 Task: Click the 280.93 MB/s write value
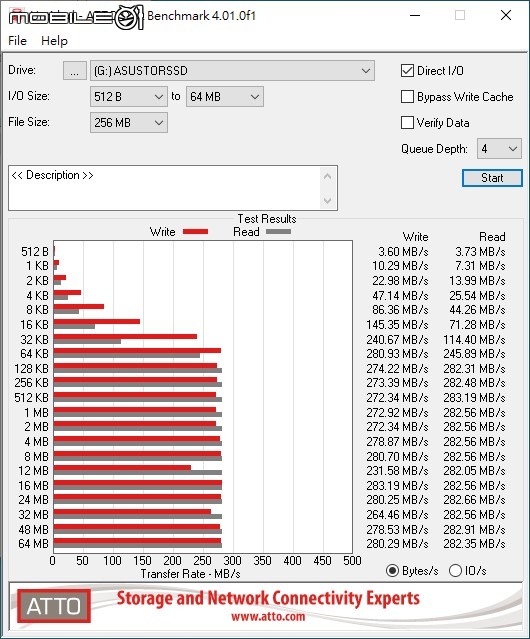click(397, 354)
